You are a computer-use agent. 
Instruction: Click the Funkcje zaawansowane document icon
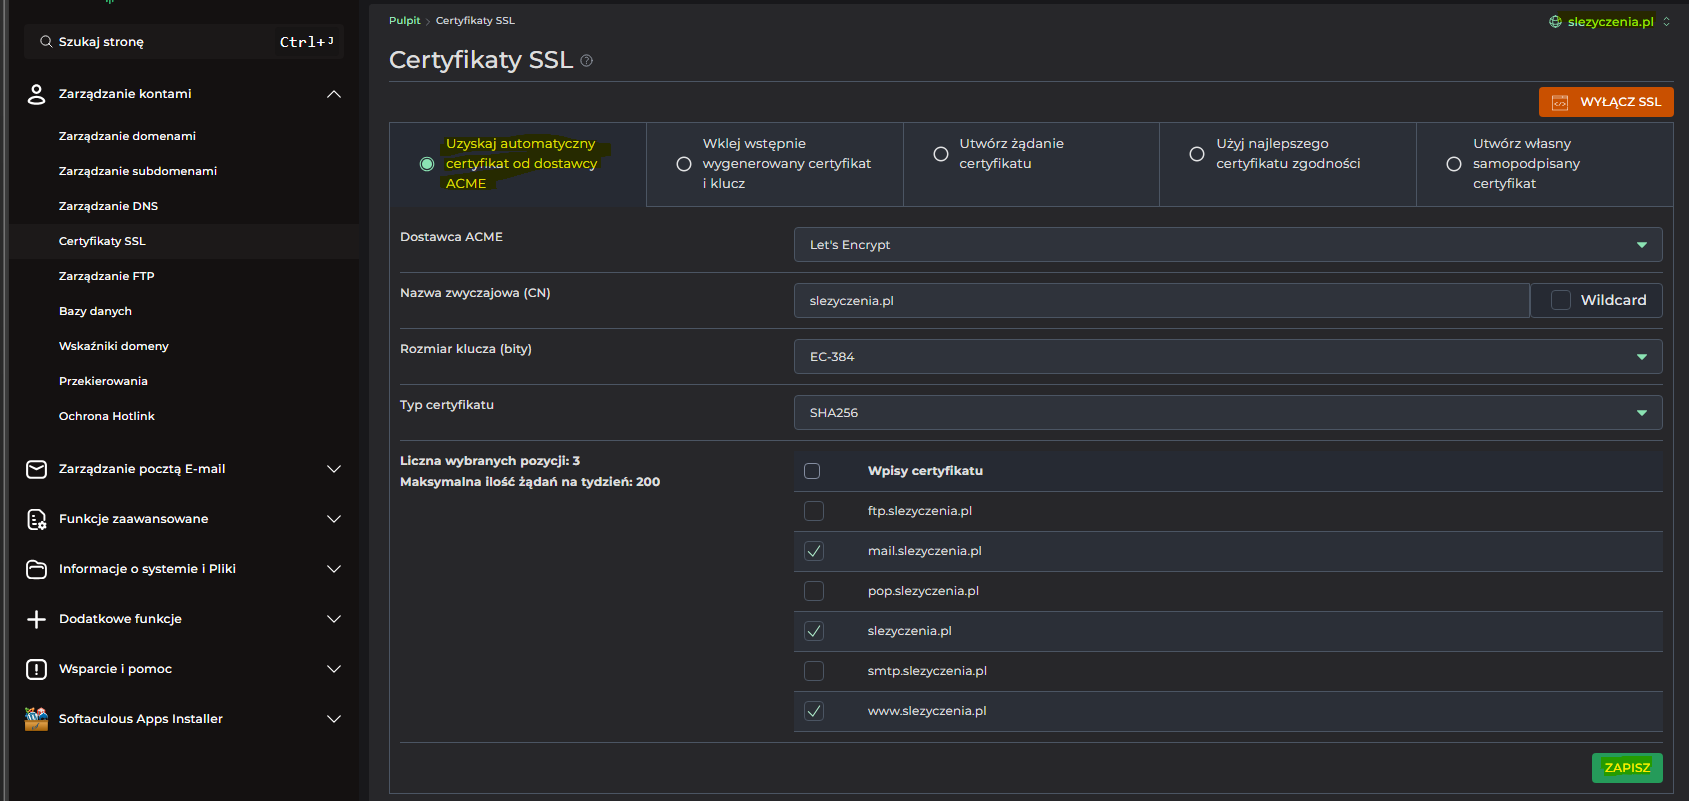click(36, 519)
